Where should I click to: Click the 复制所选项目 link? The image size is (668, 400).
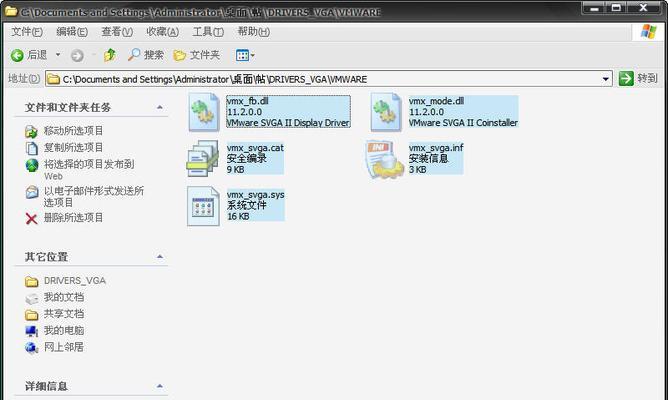pyautogui.click(x=73, y=147)
